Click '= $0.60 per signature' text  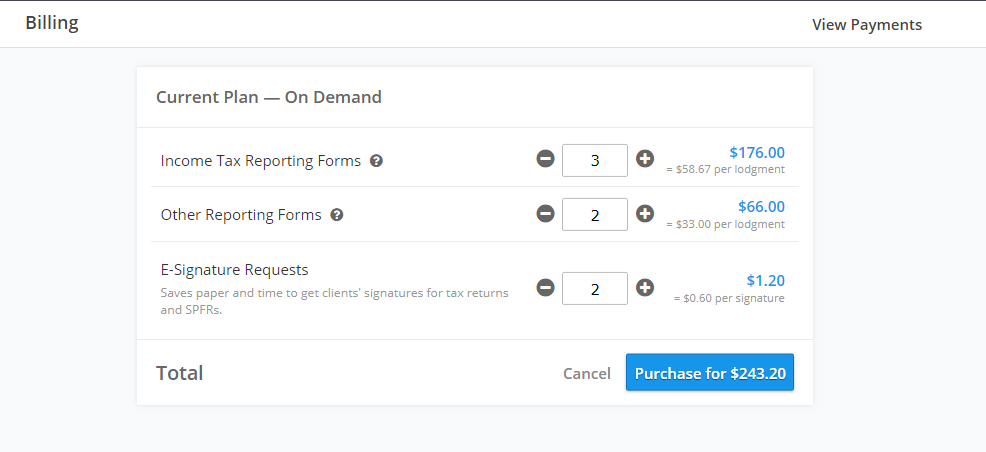coord(729,299)
